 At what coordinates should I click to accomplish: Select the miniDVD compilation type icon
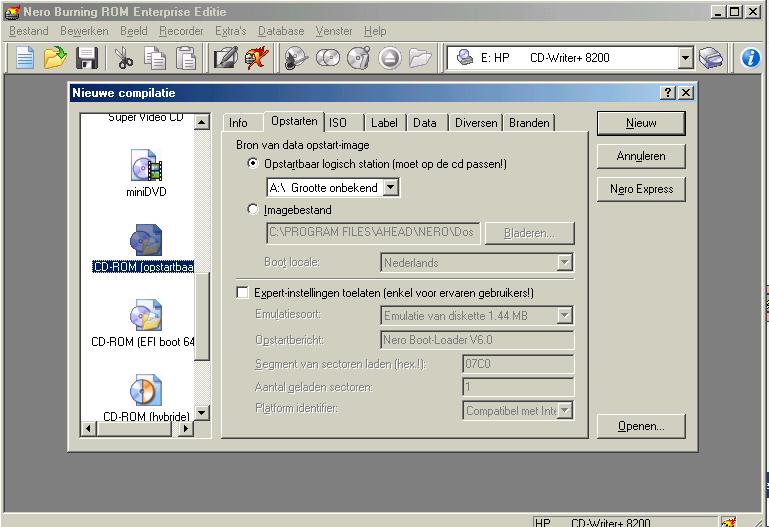click(x=146, y=165)
